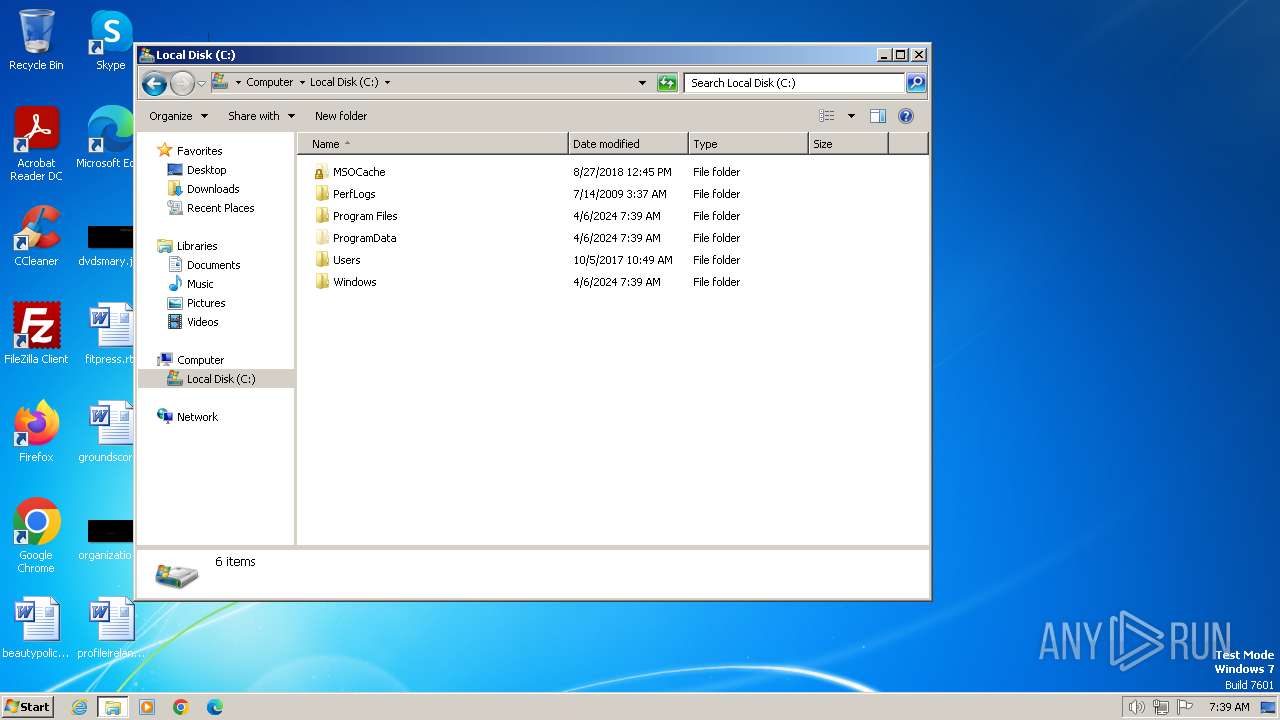Click the 7:39 AM taskbar clock

[x=1229, y=707]
